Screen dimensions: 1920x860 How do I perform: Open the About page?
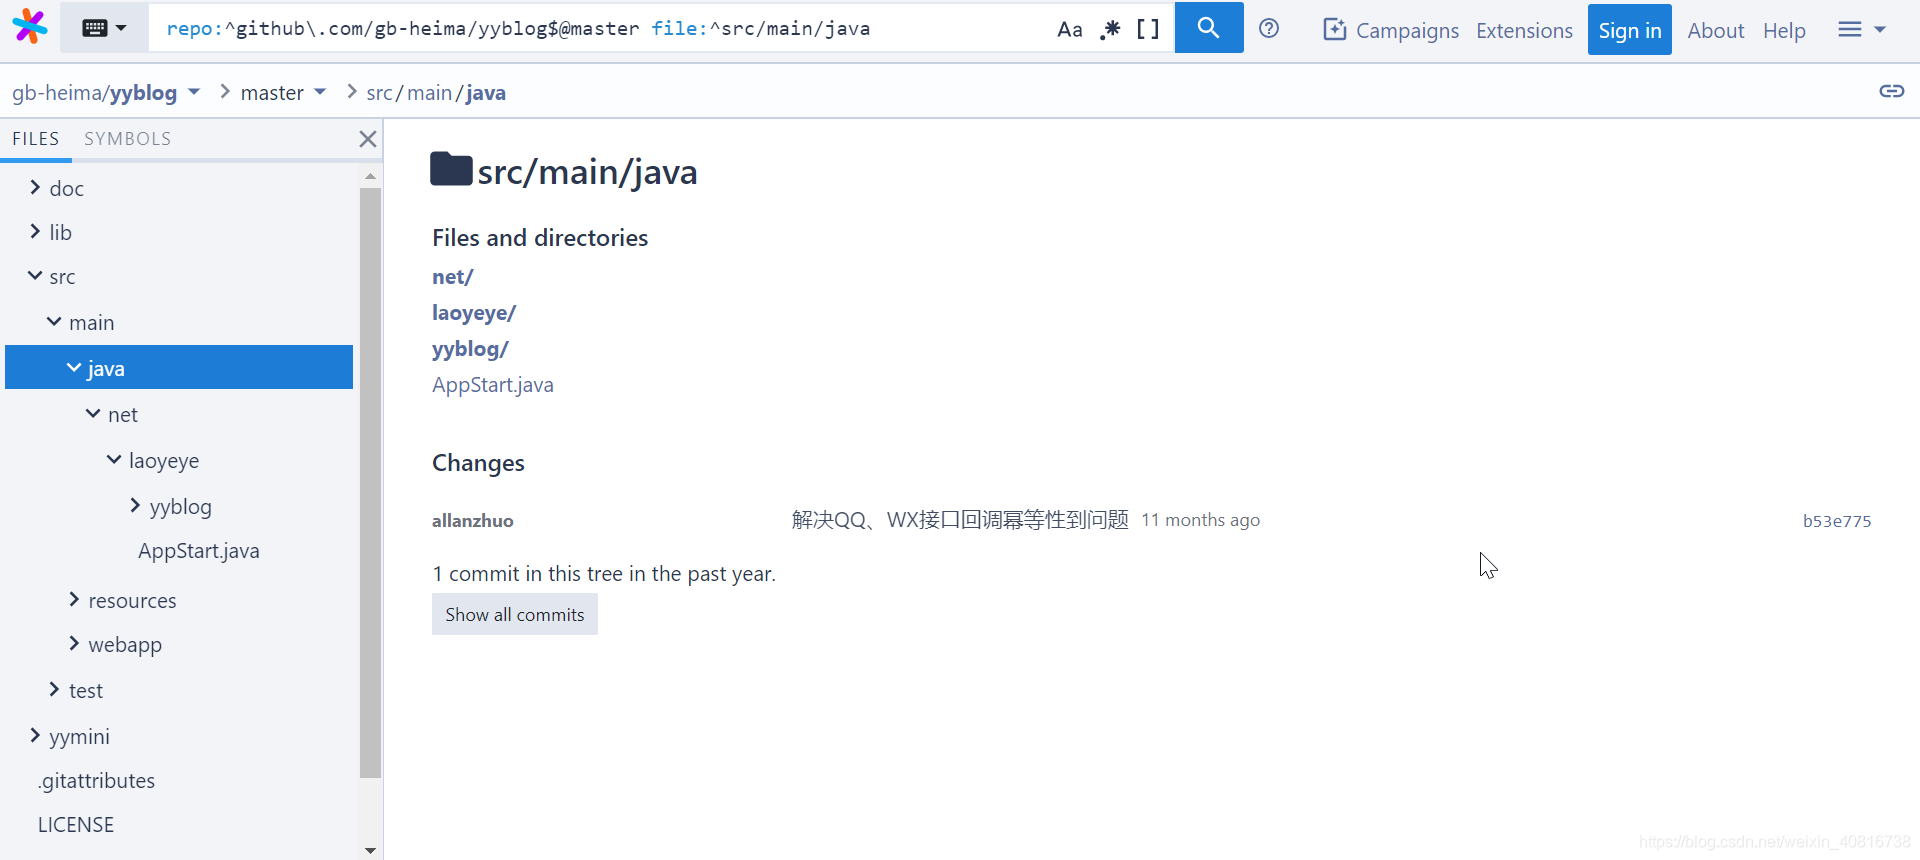coord(1716,30)
